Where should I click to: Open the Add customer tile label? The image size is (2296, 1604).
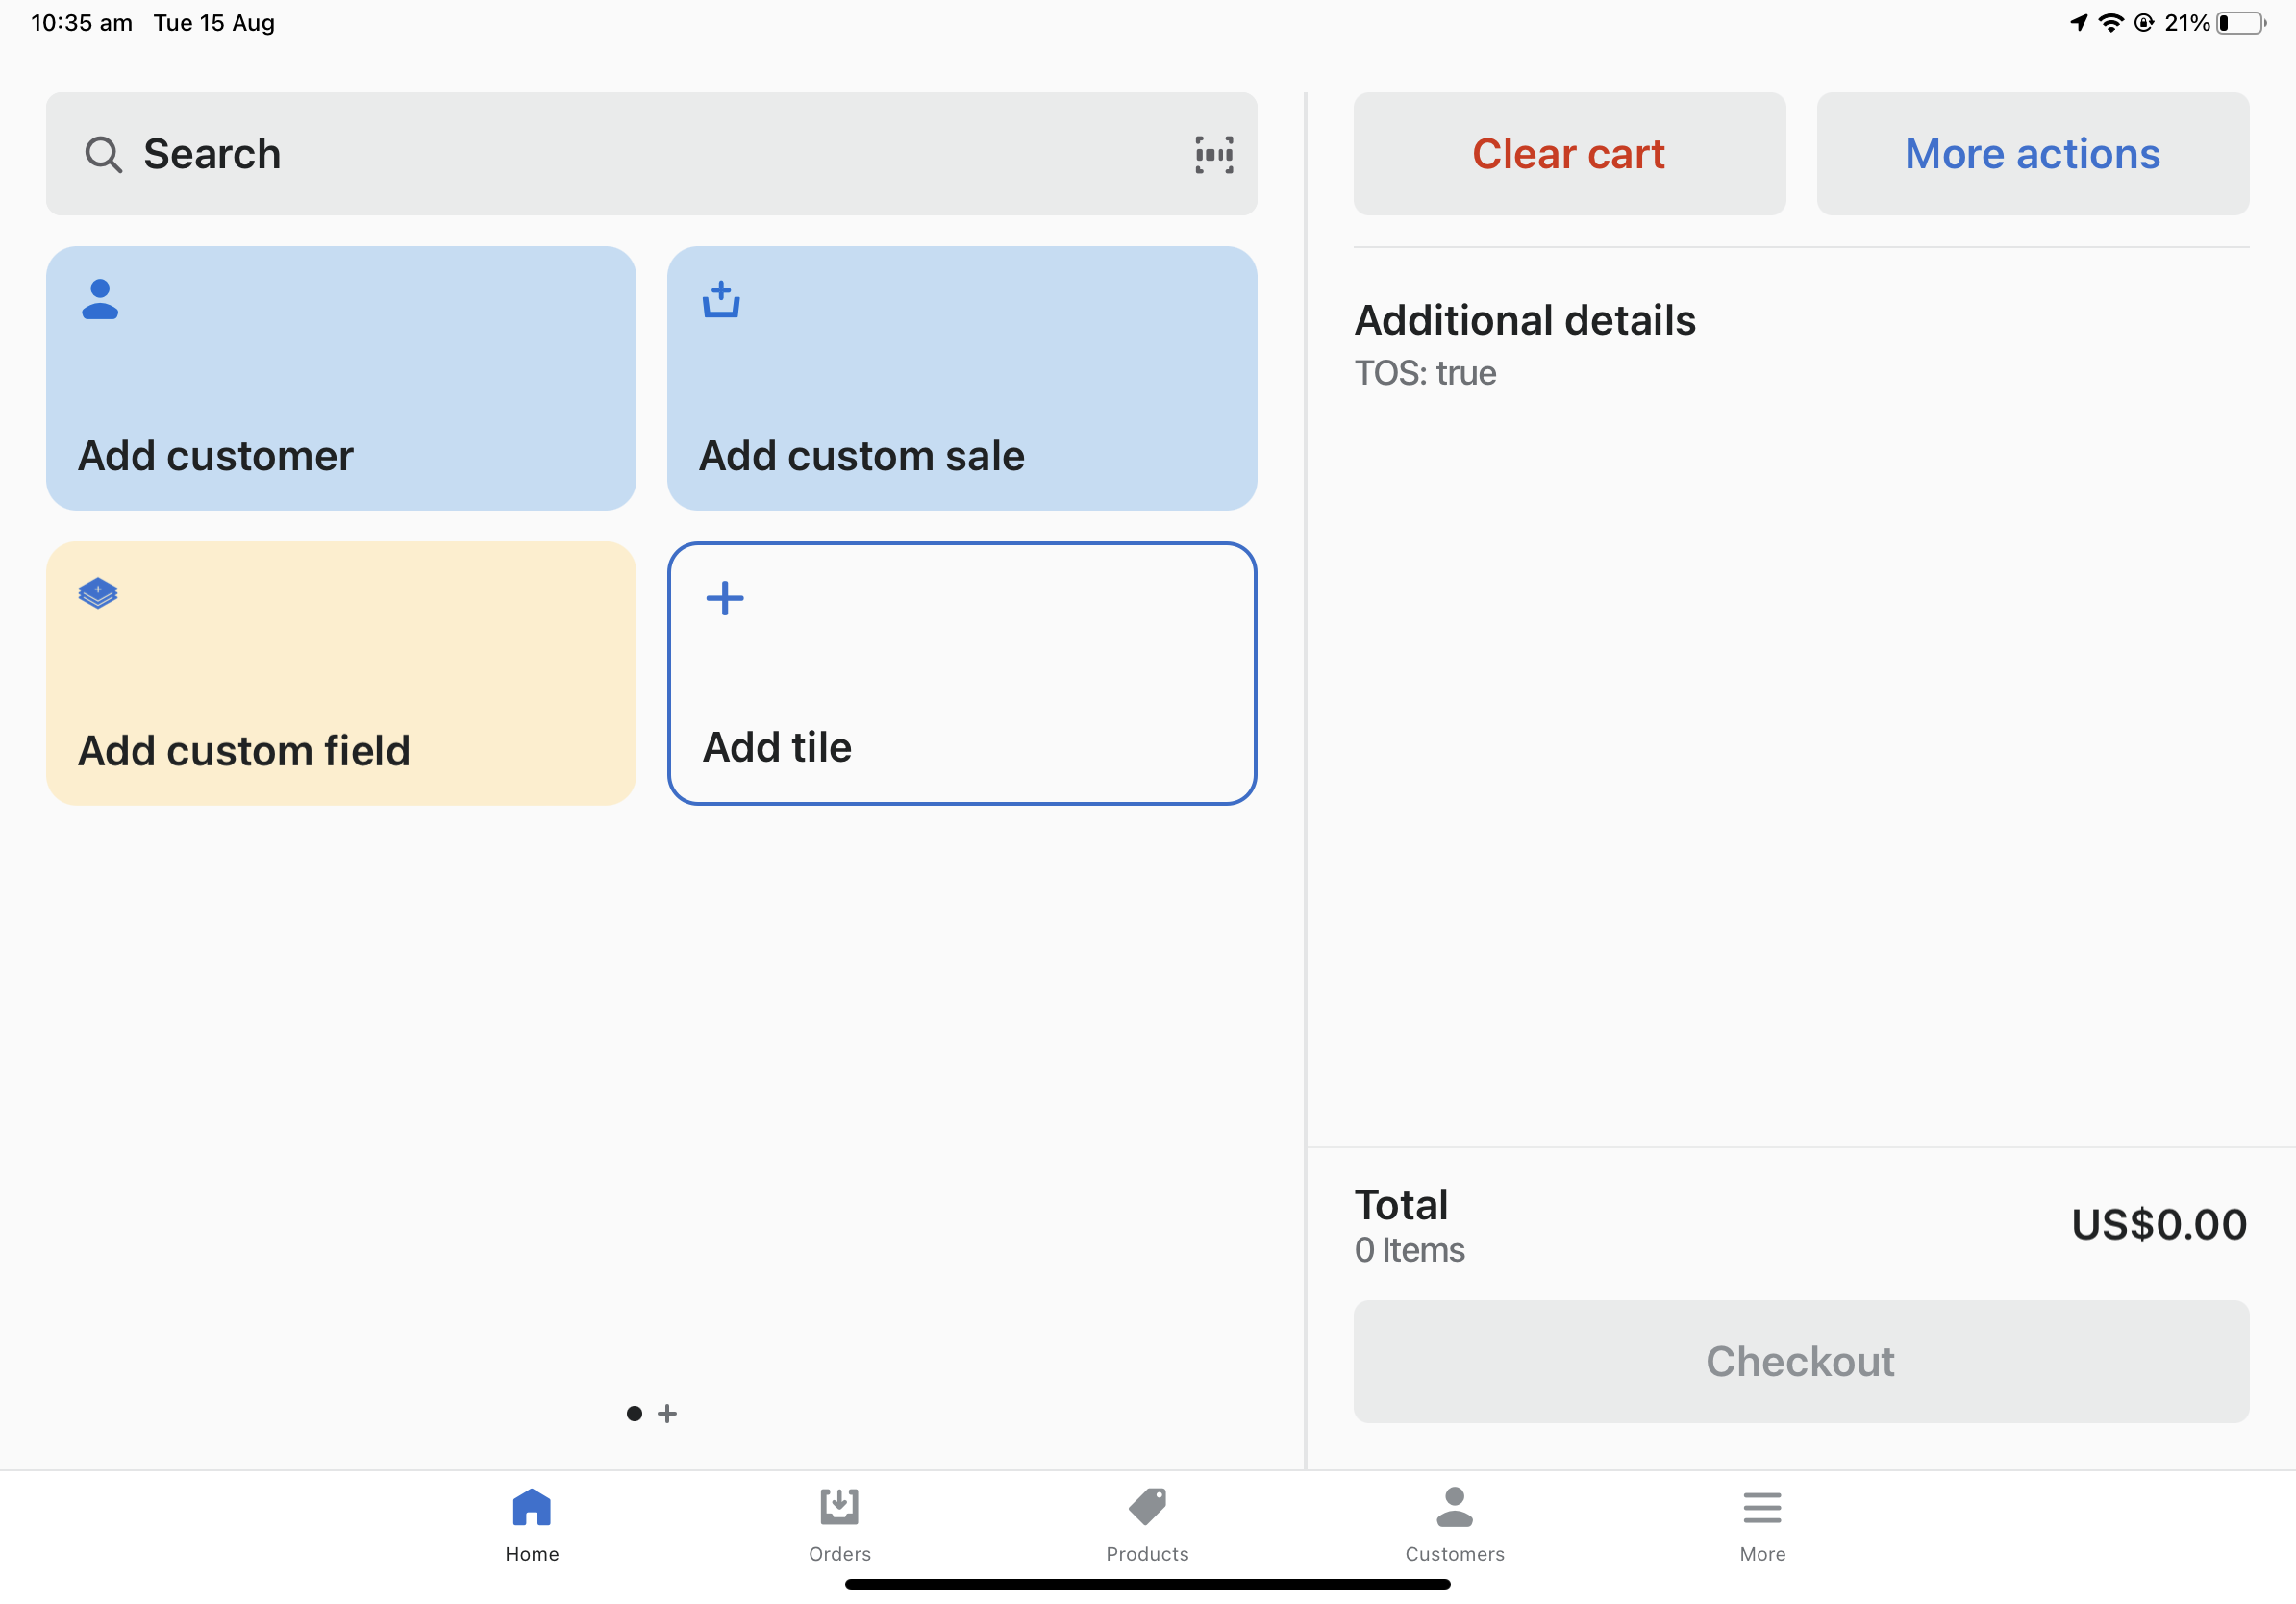[x=216, y=456]
